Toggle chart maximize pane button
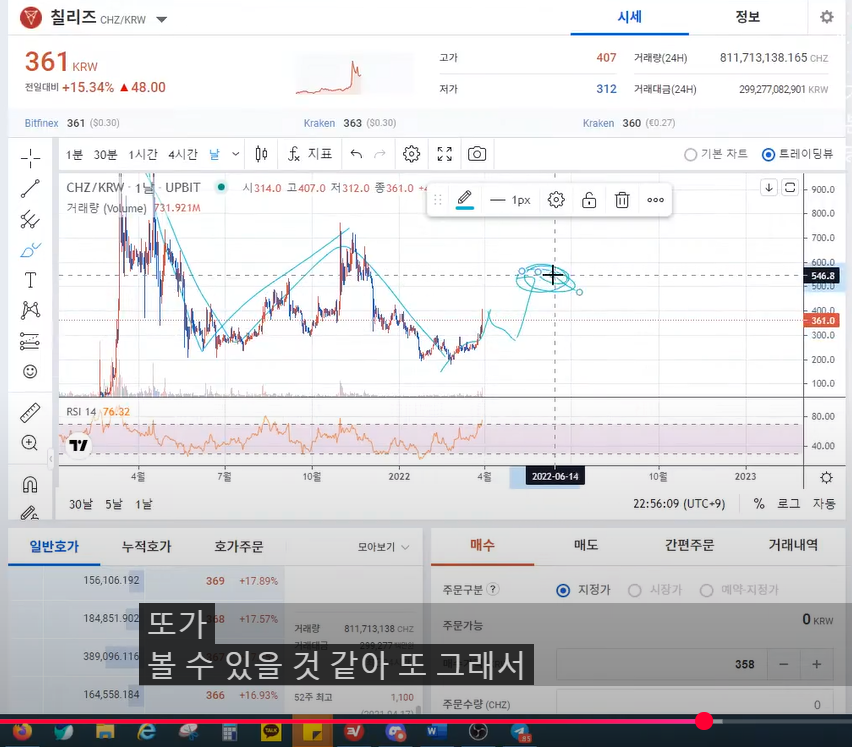The width and height of the screenshot is (852, 747). coord(790,188)
